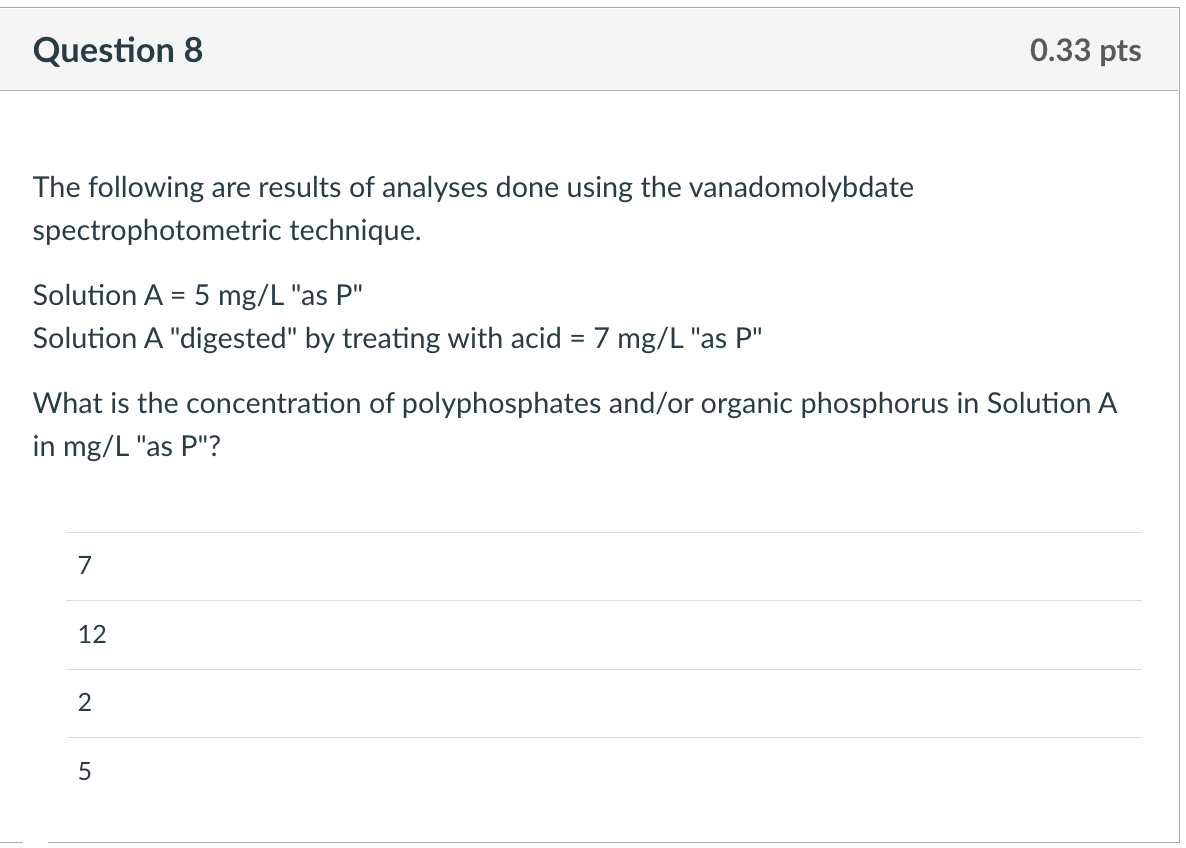Click 'in mg/L "as P"?' at the question's end
Viewport: 1186px width, 848px height.
click(126, 446)
